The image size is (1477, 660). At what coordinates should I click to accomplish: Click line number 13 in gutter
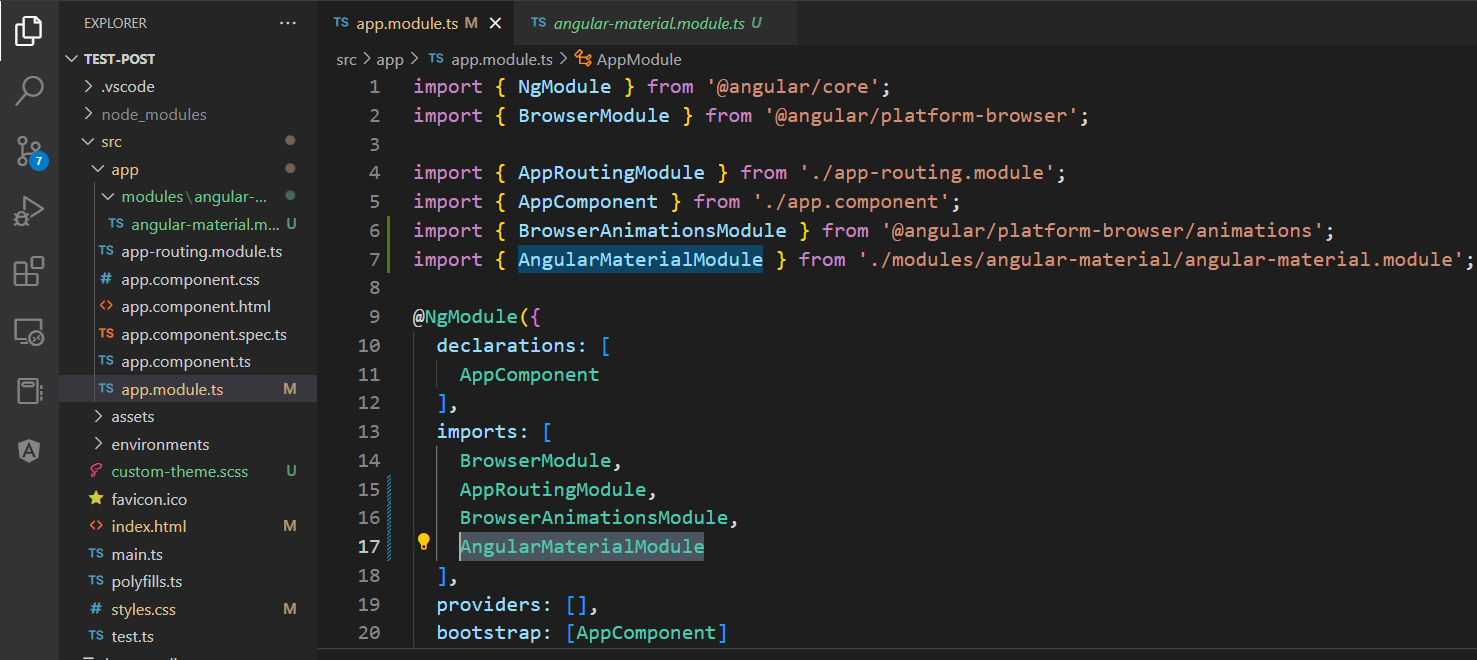369,432
